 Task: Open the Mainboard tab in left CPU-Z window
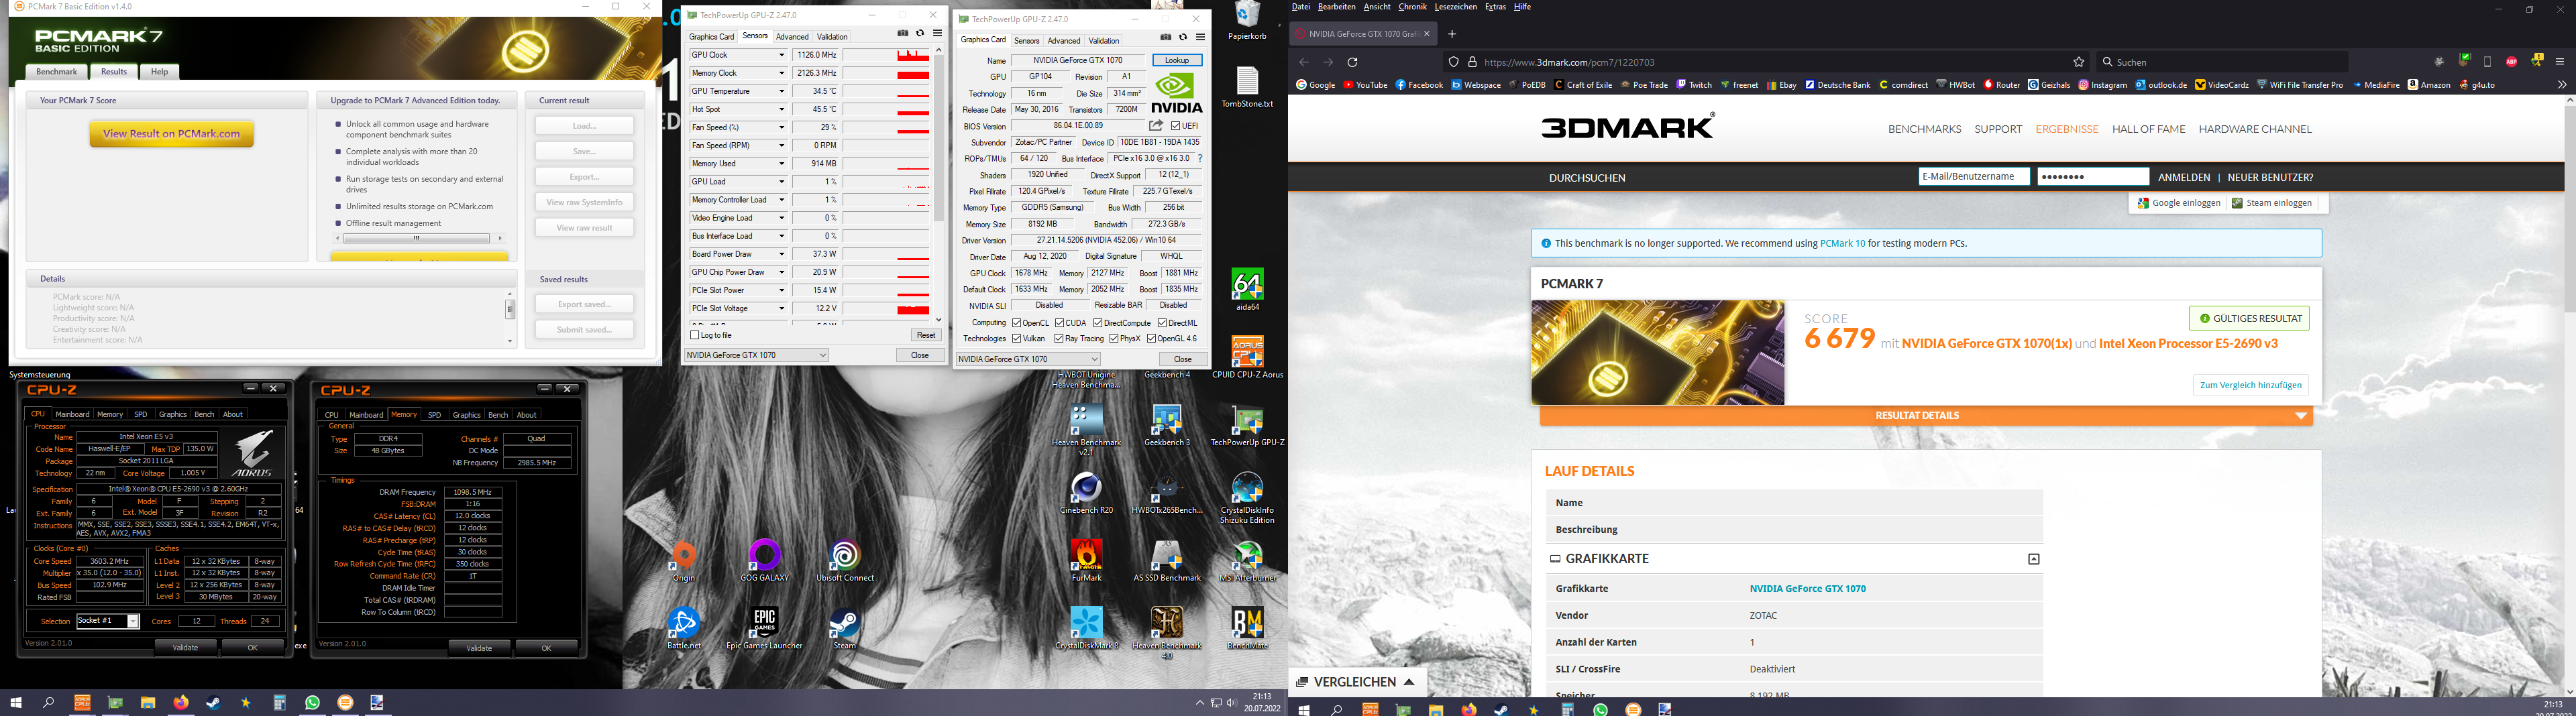pos(72,414)
